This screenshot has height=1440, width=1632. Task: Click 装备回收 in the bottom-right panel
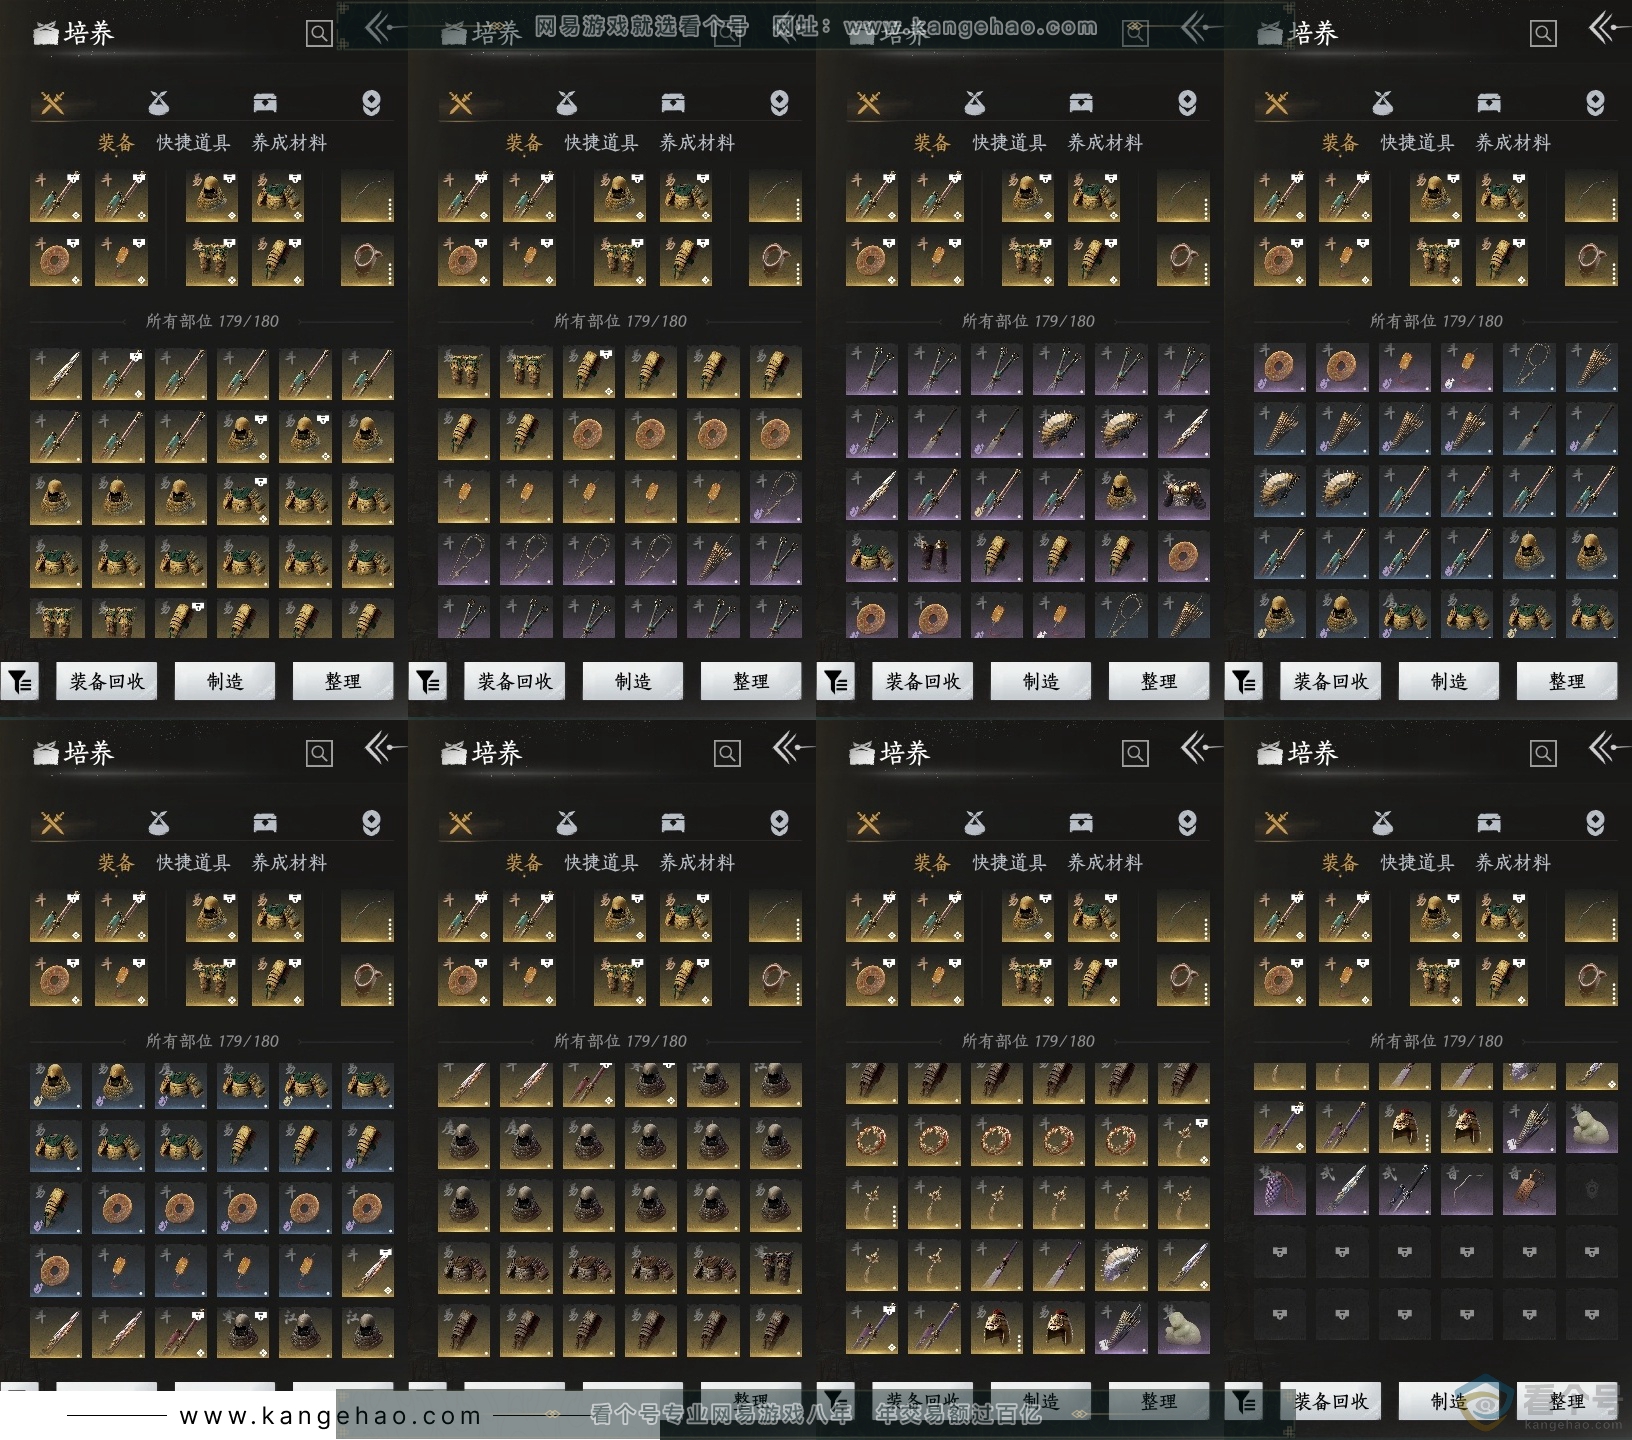(1331, 1402)
